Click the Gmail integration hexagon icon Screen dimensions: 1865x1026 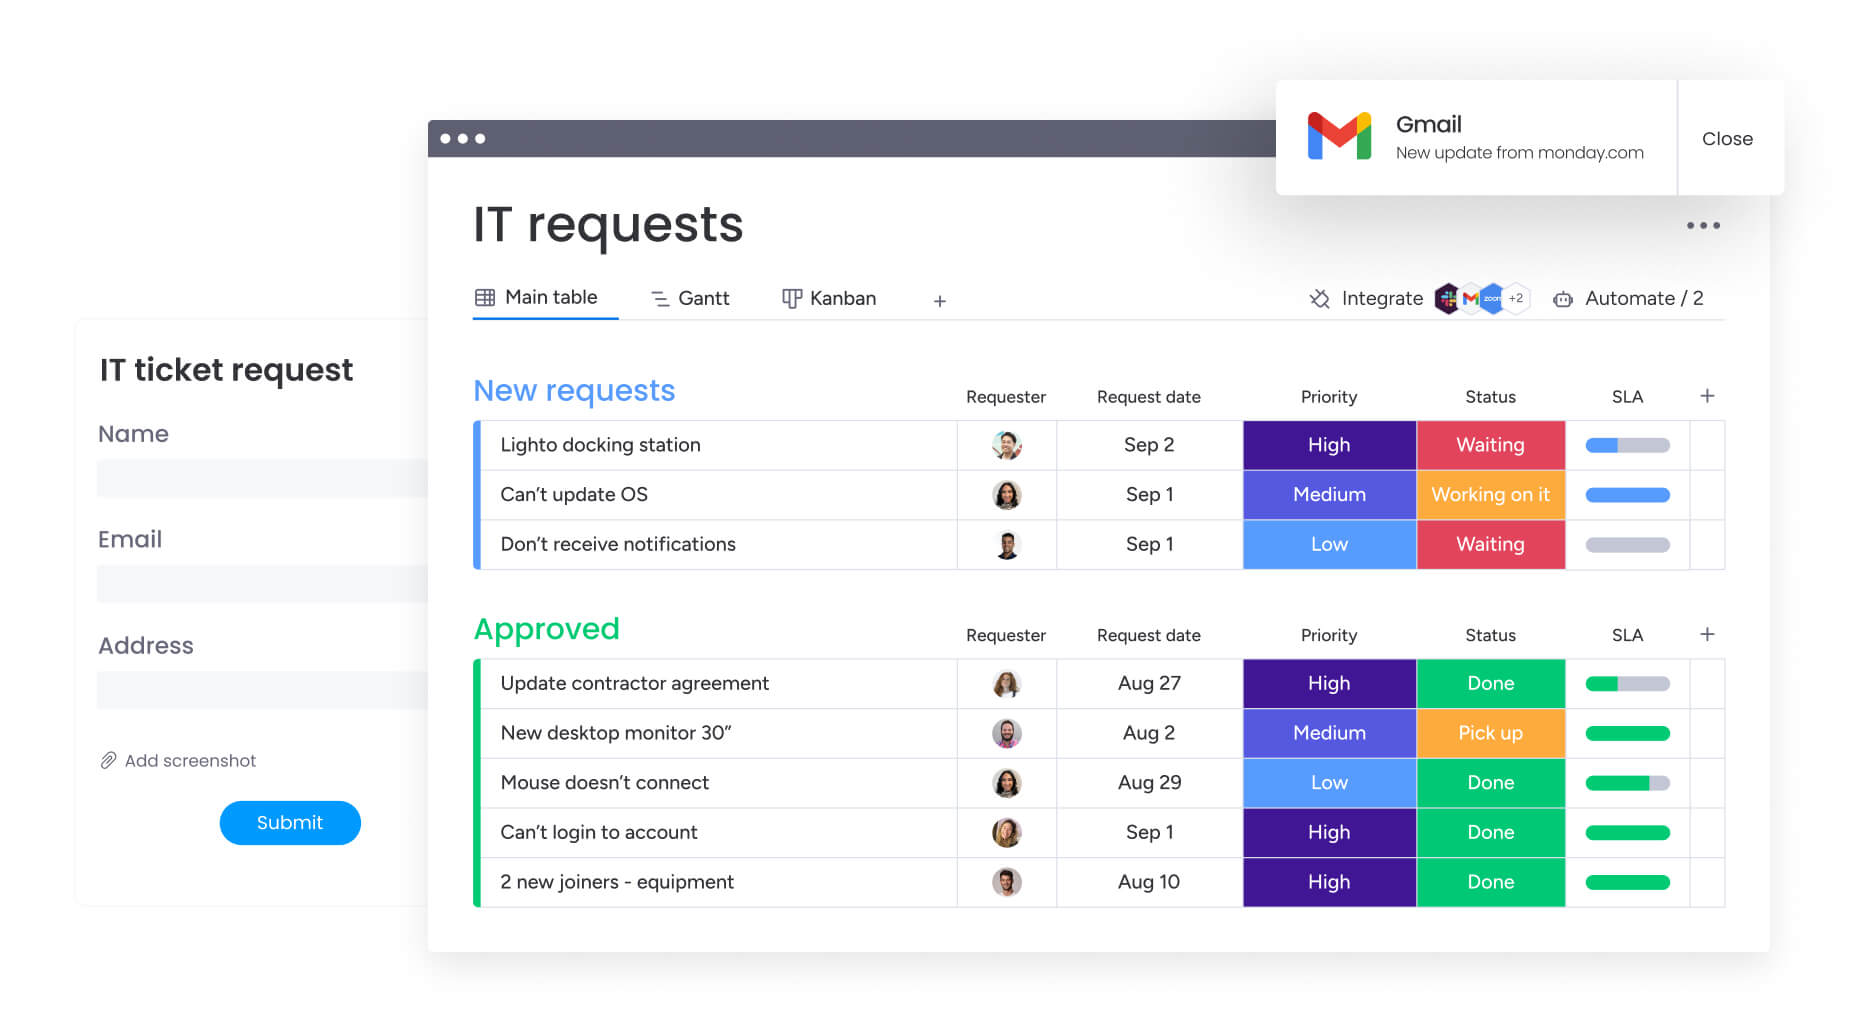1470,298
